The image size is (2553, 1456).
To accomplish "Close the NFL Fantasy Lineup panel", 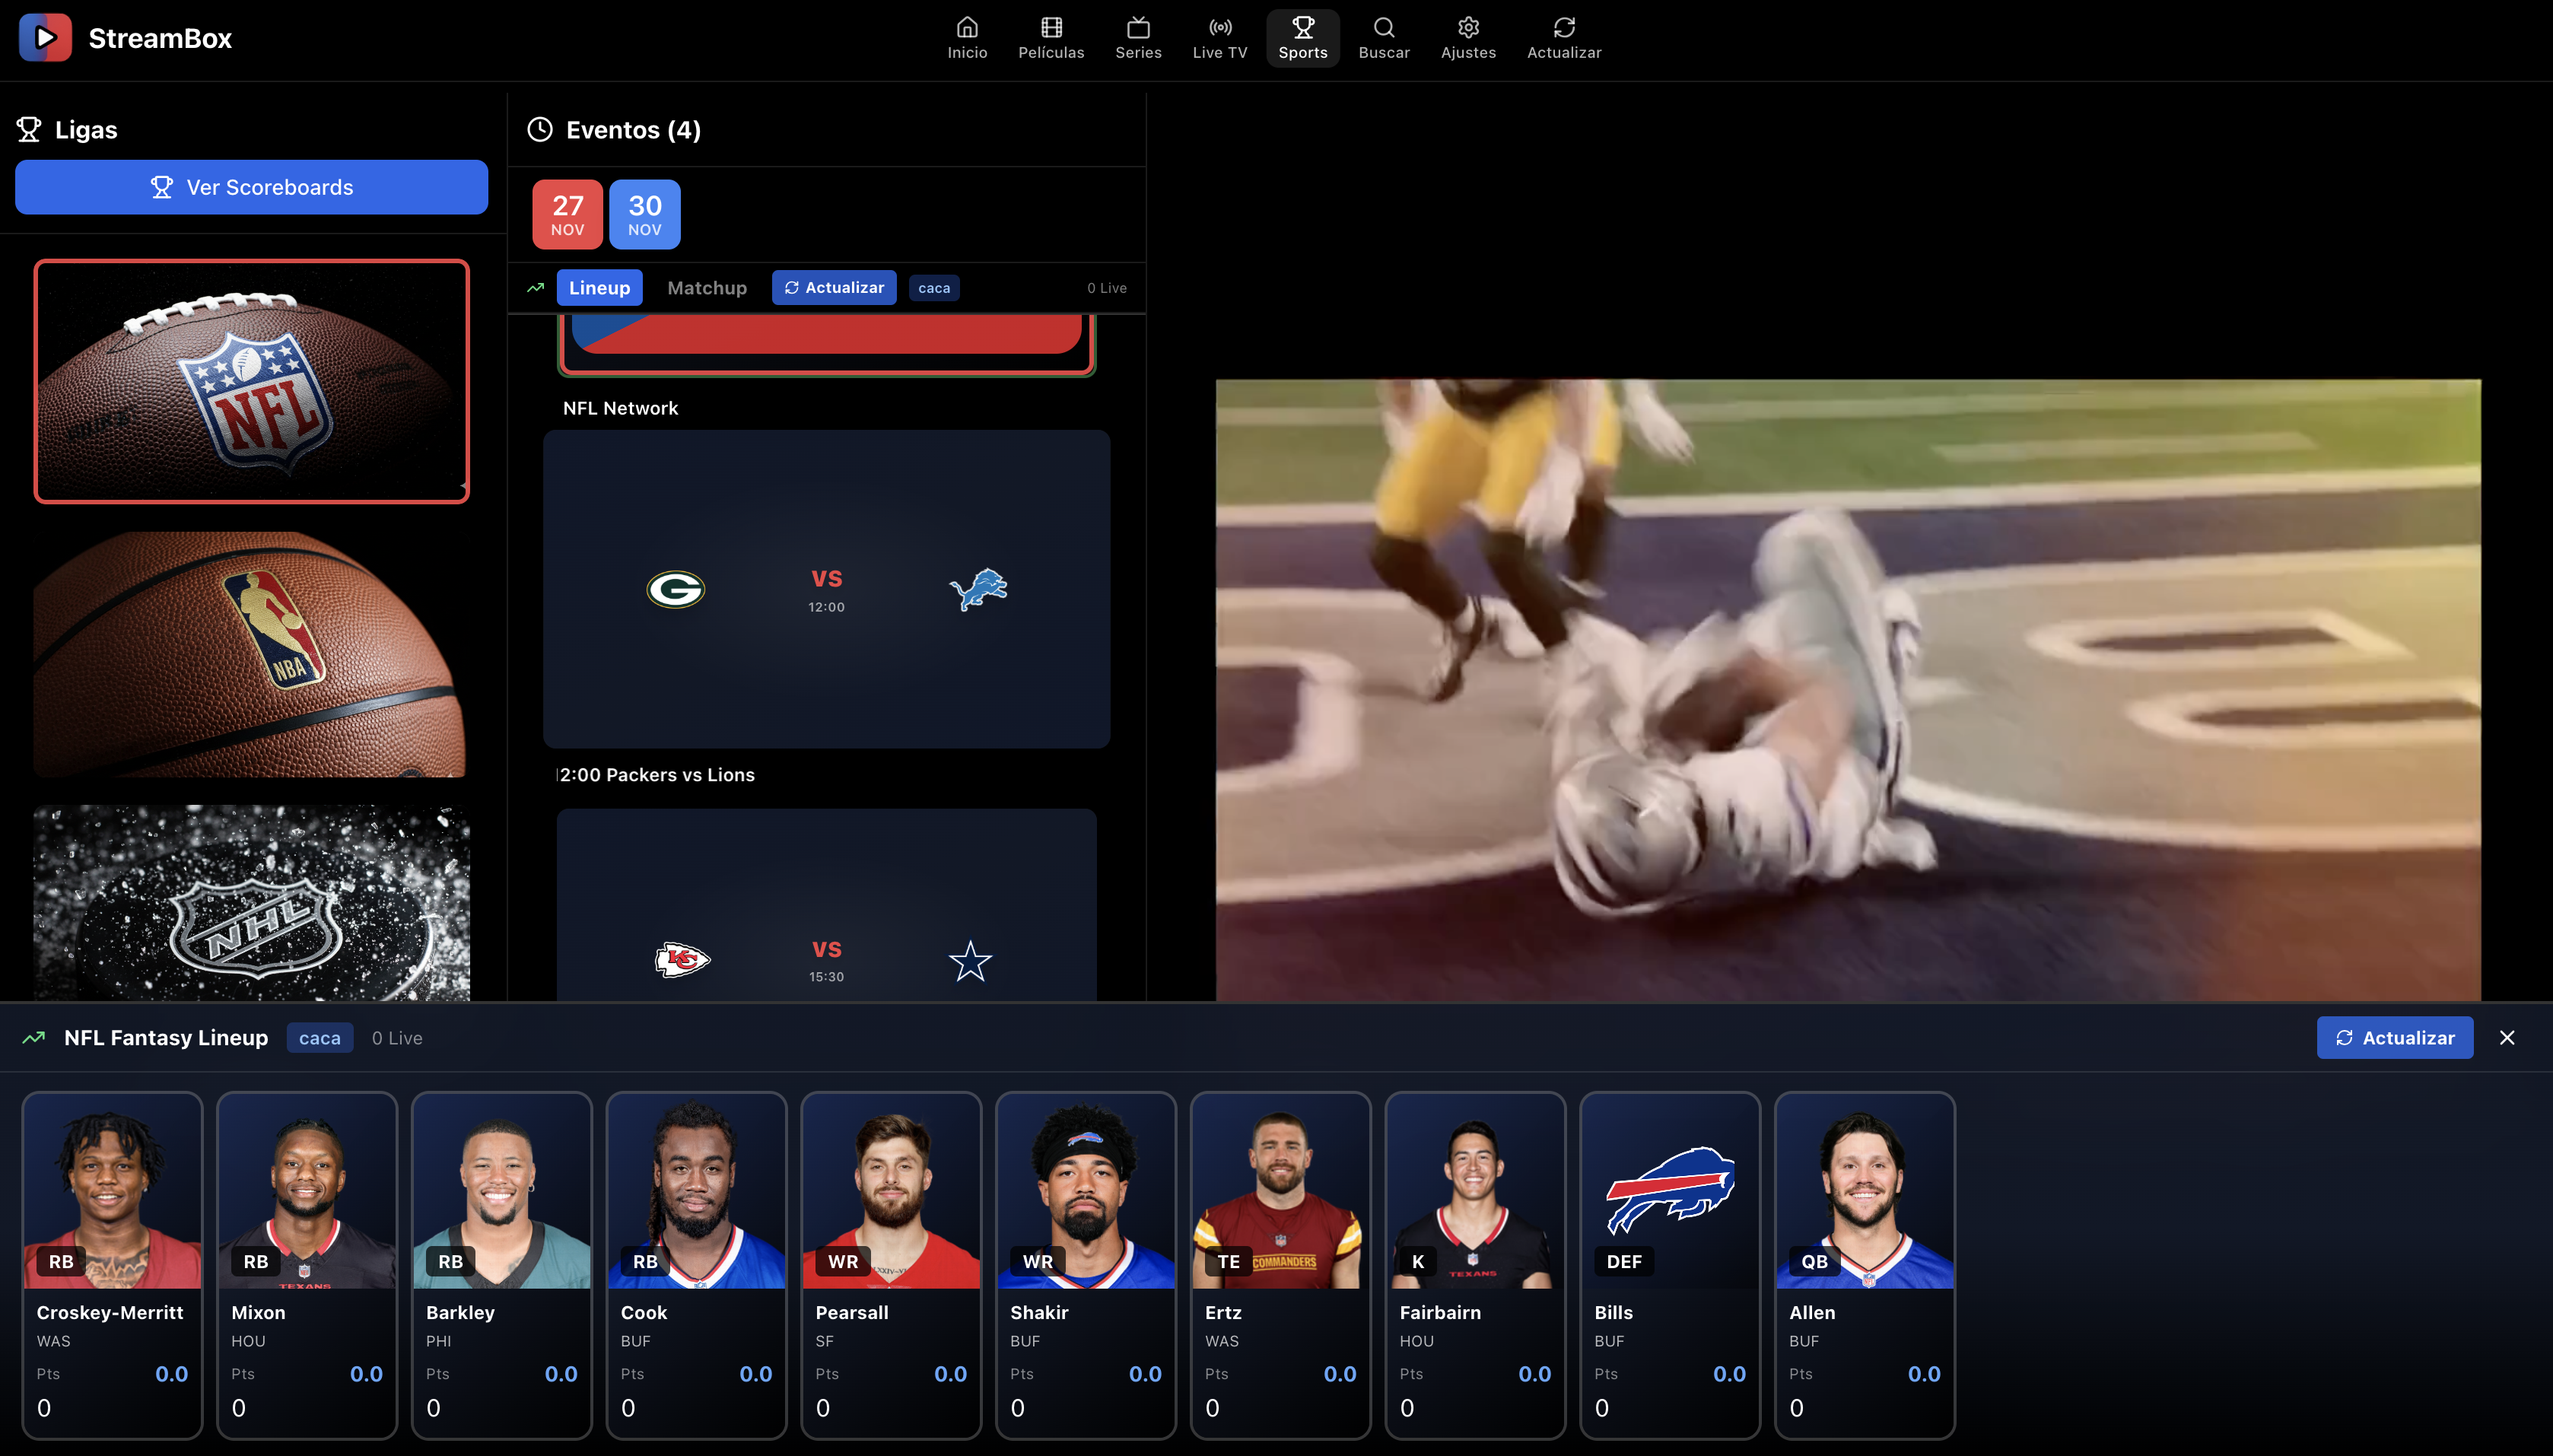I will [2506, 1038].
